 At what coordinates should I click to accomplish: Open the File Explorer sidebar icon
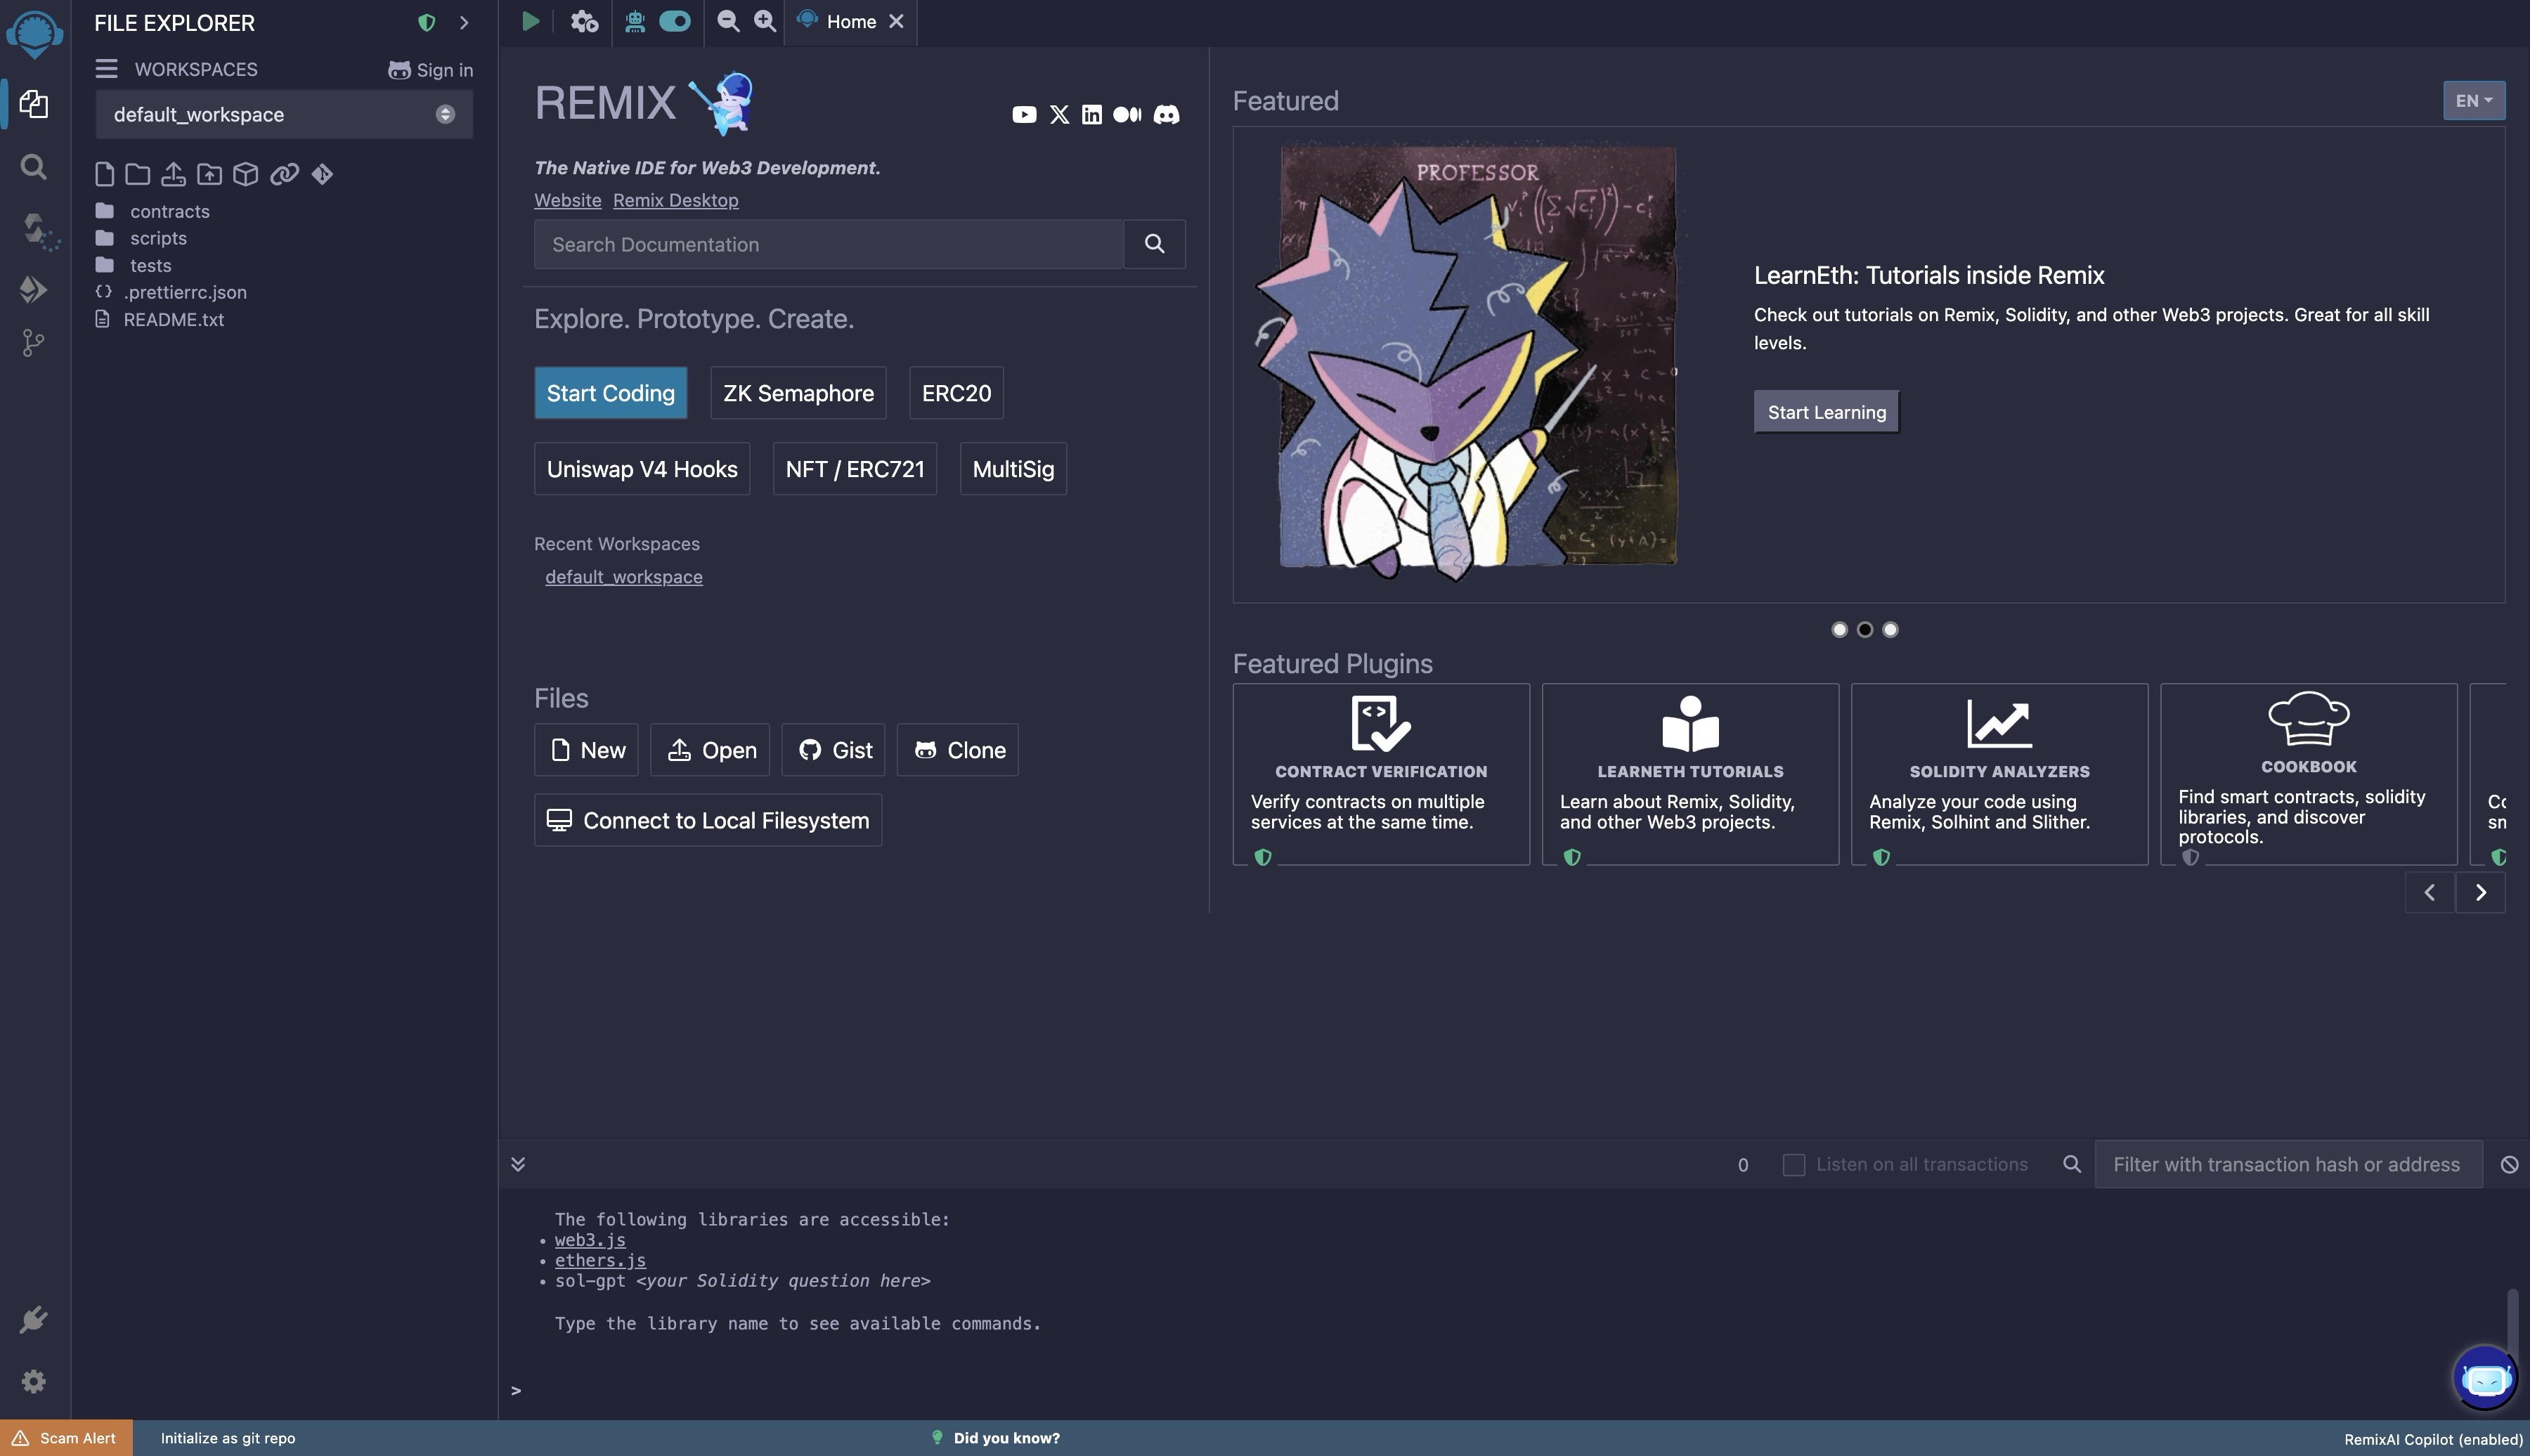34,104
